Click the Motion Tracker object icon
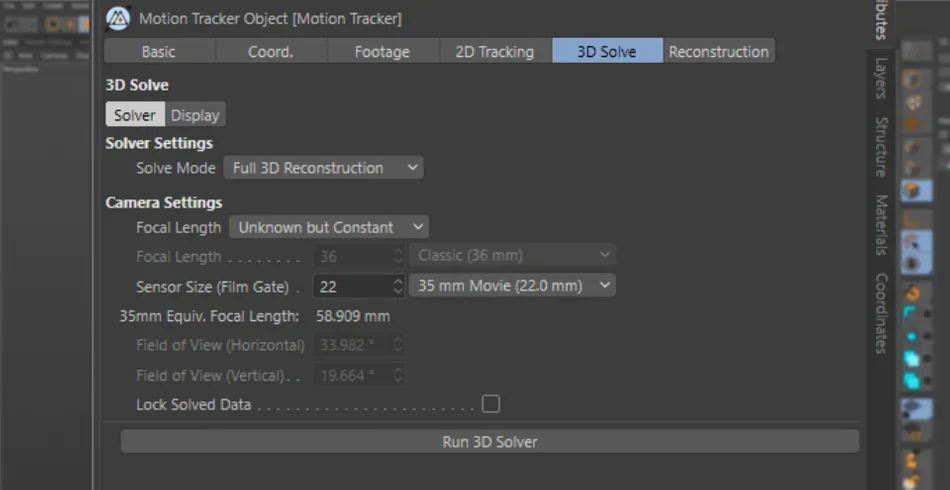The width and height of the screenshot is (950, 490). tap(118, 19)
